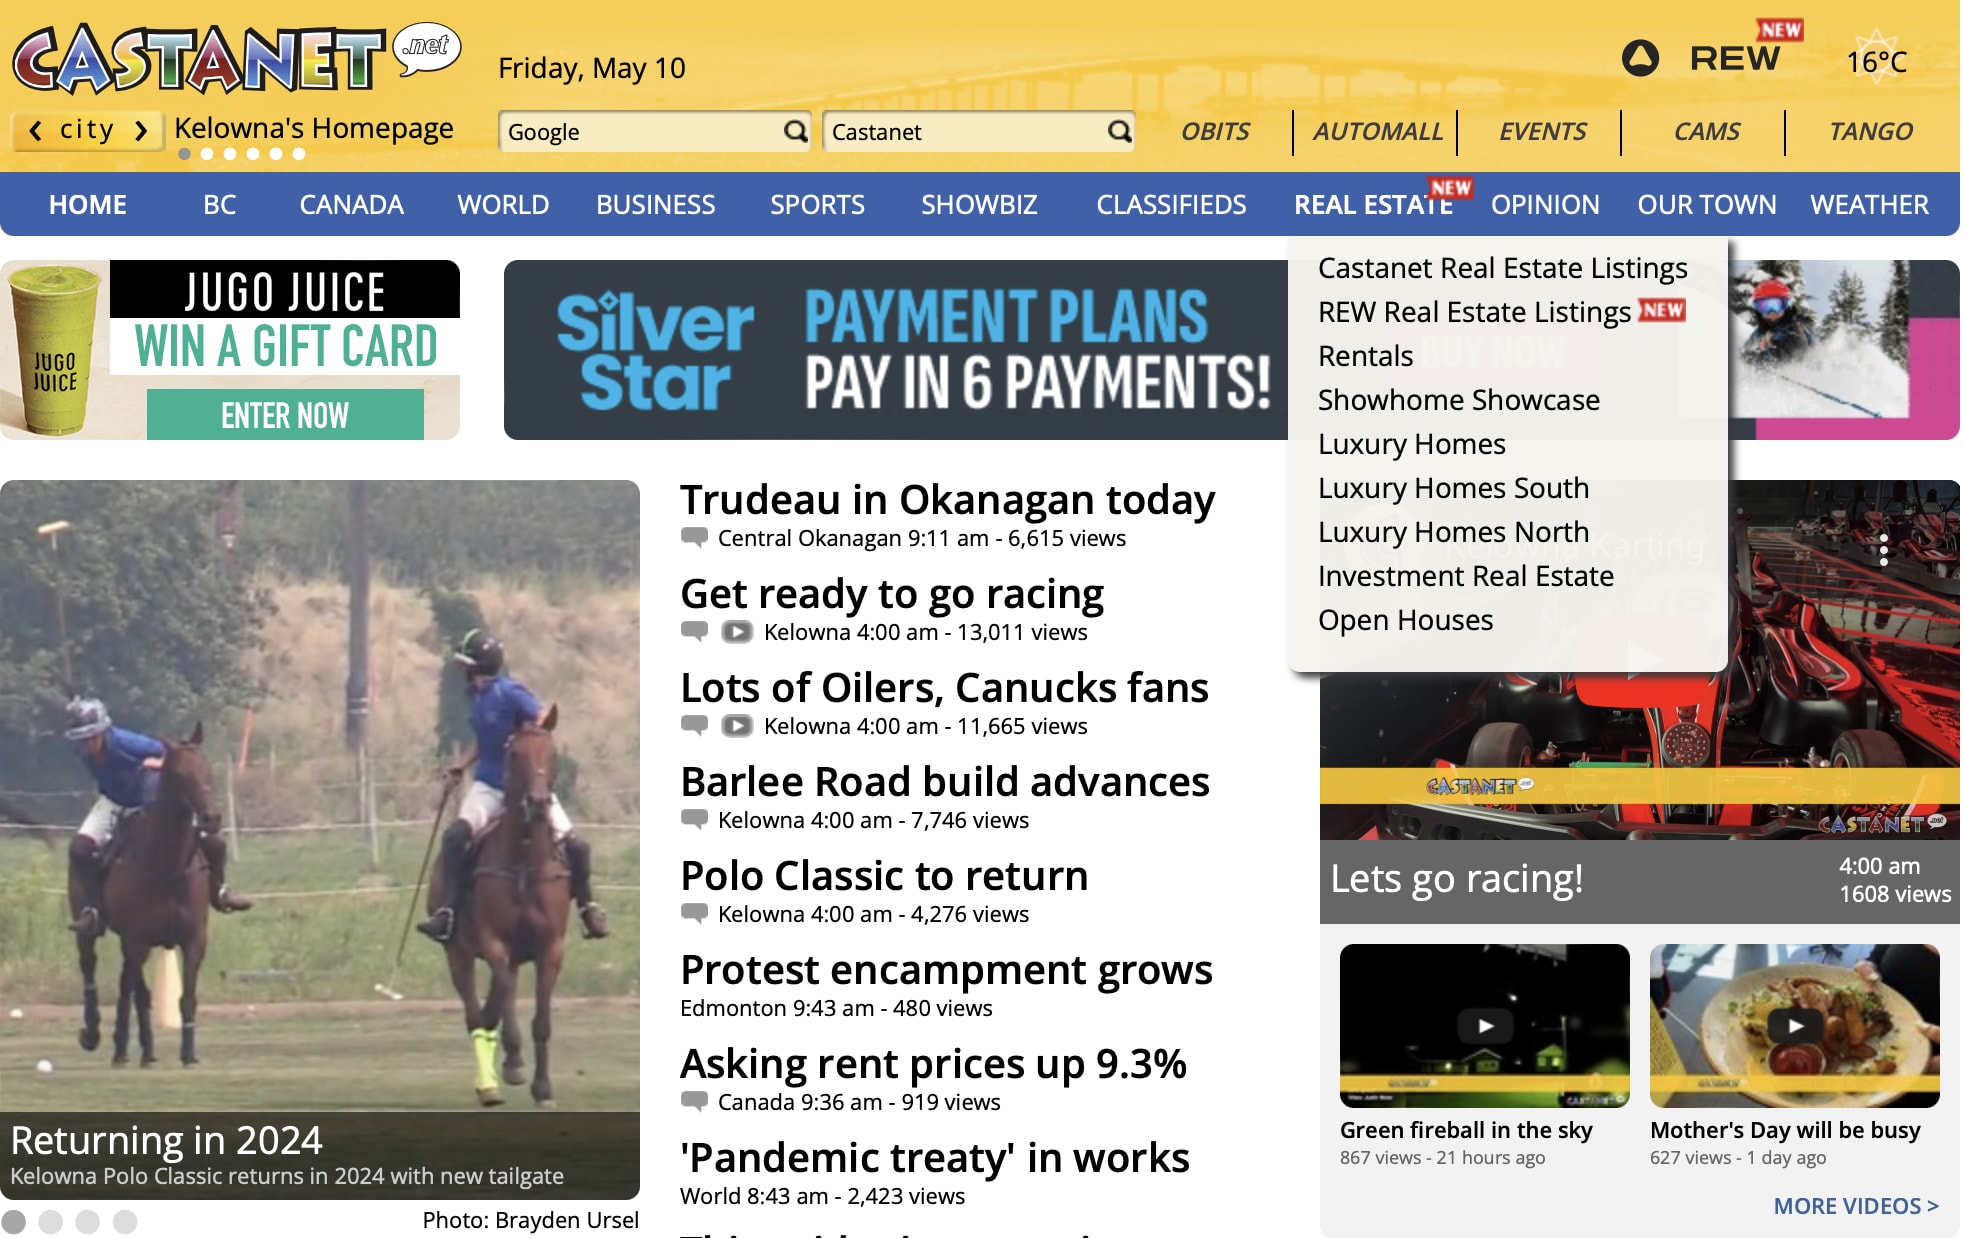Go to the HOME tab
This screenshot has width=1964, height=1238.
pyautogui.click(x=88, y=205)
